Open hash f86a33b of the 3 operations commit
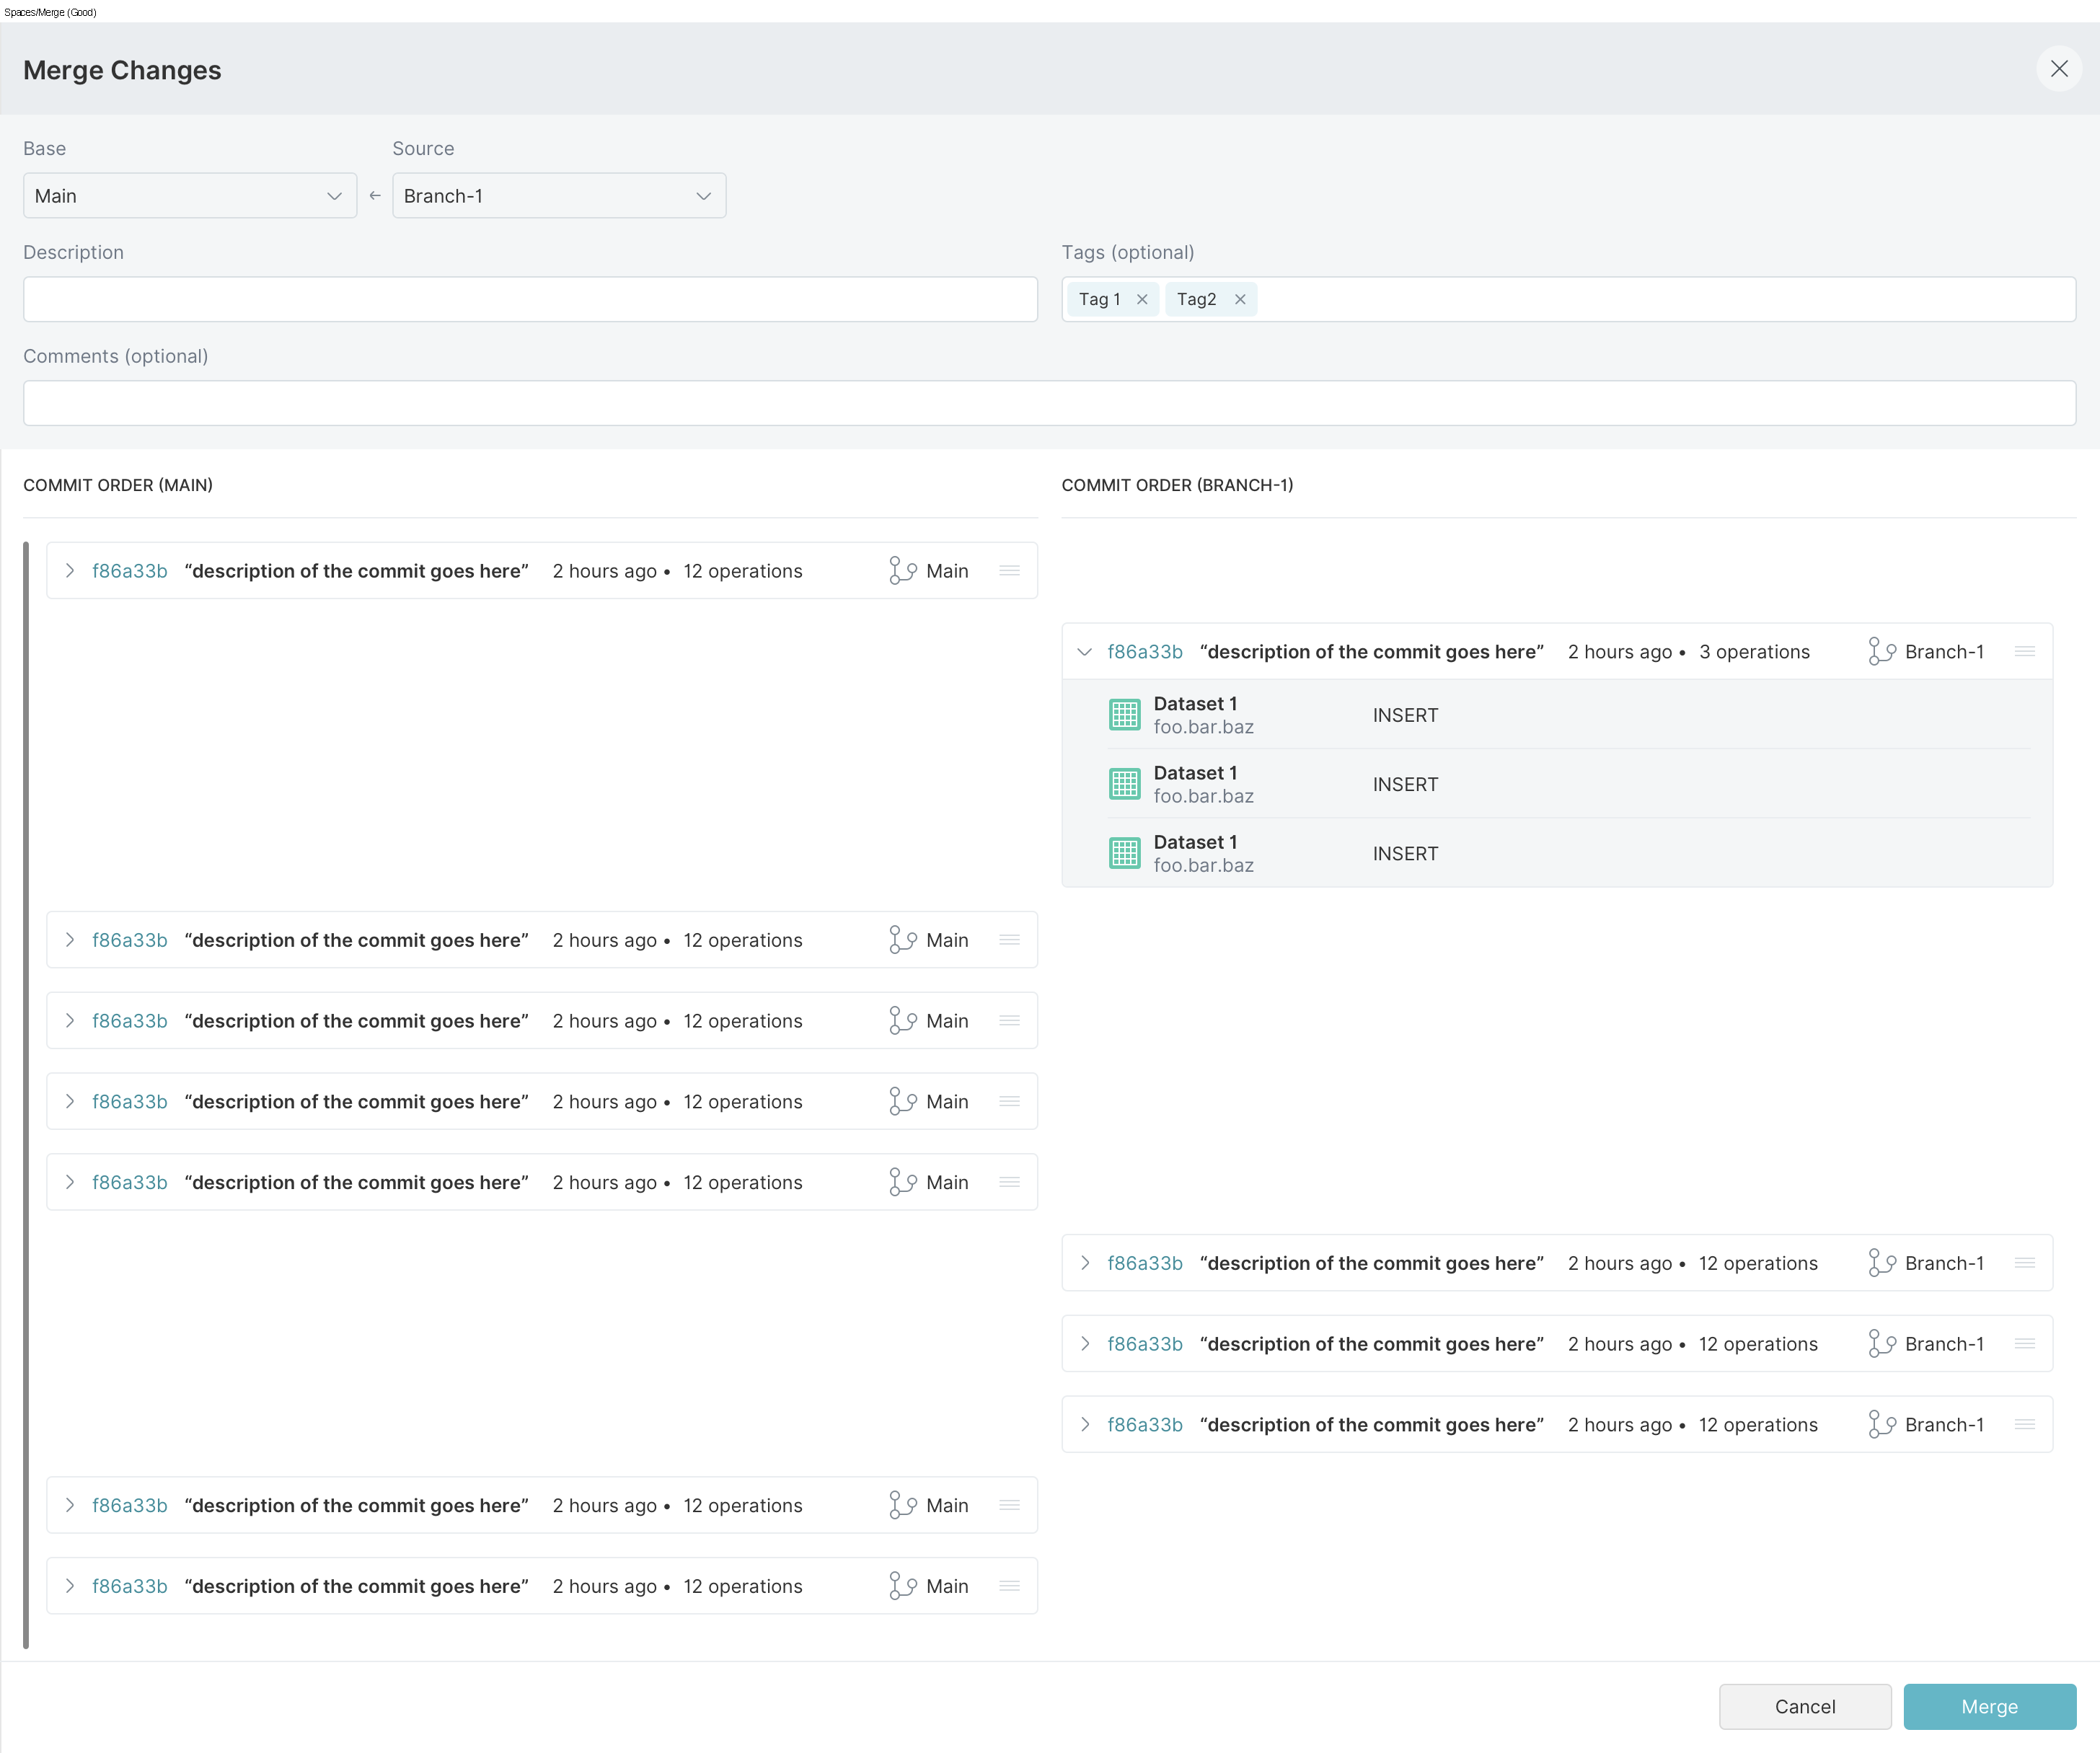Viewport: 2100px width, 1753px height. pyautogui.click(x=1144, y=652)
